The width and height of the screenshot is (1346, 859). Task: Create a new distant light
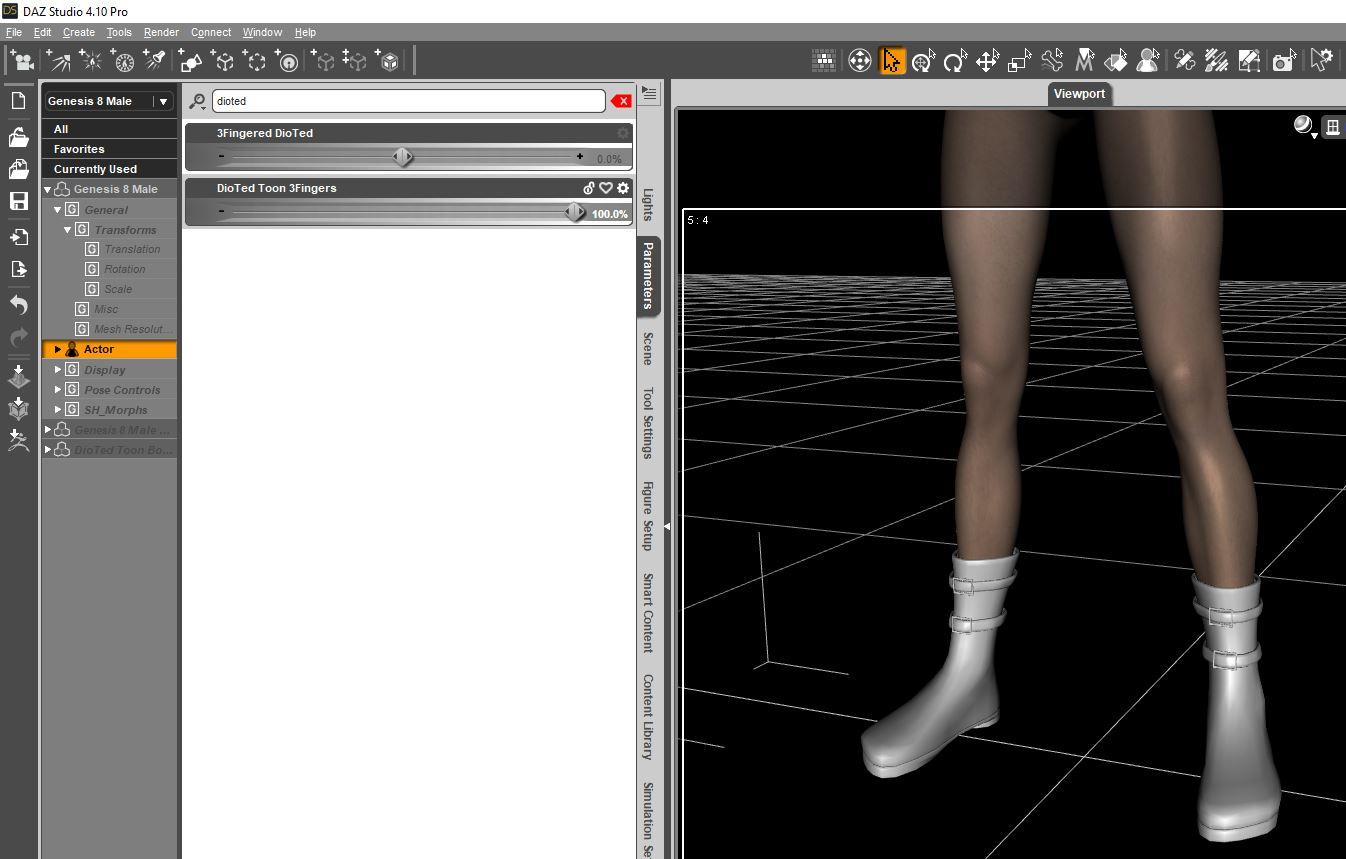[x=59, y=61]
